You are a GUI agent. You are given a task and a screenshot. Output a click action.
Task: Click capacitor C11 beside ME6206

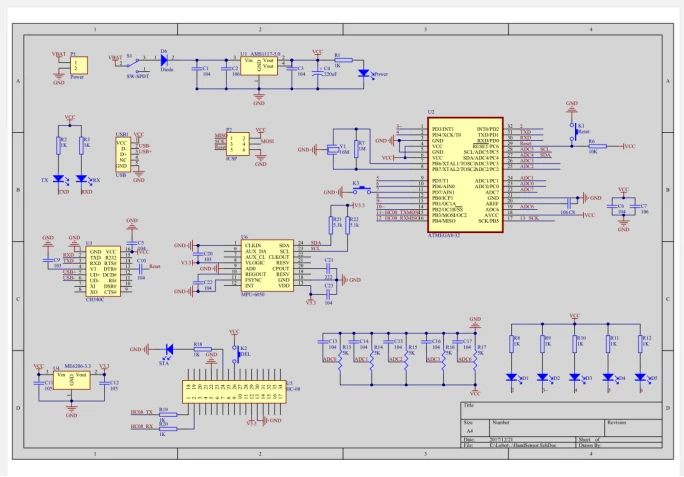tap(39, 383)
